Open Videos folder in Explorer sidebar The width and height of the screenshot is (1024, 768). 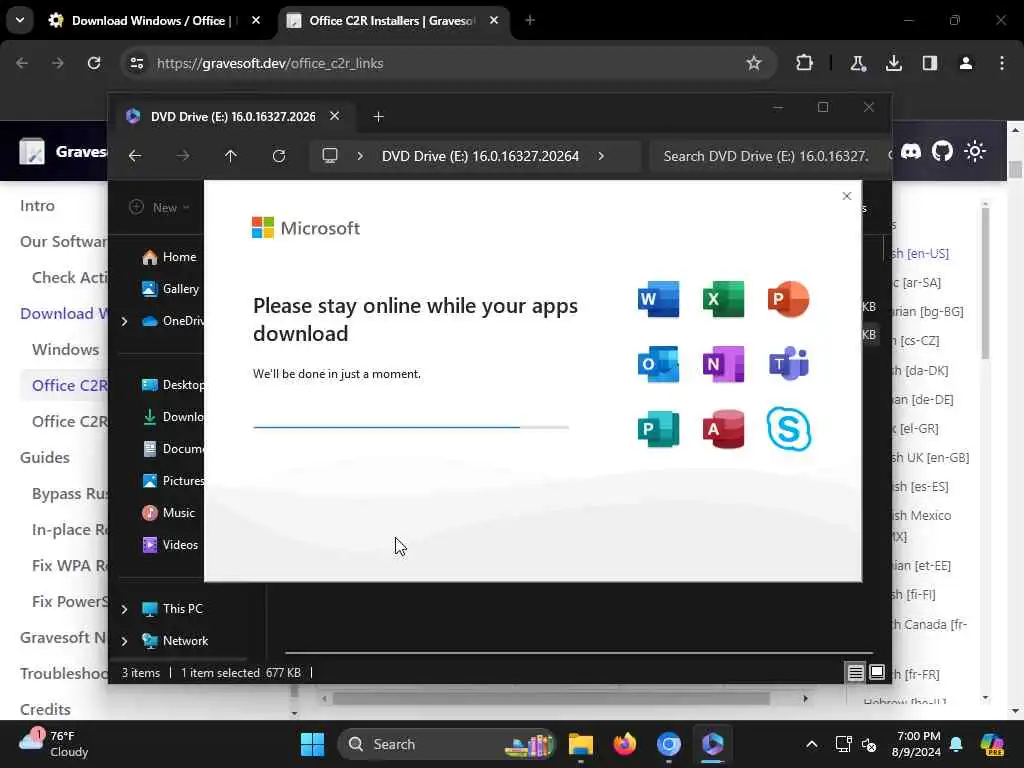170,545
